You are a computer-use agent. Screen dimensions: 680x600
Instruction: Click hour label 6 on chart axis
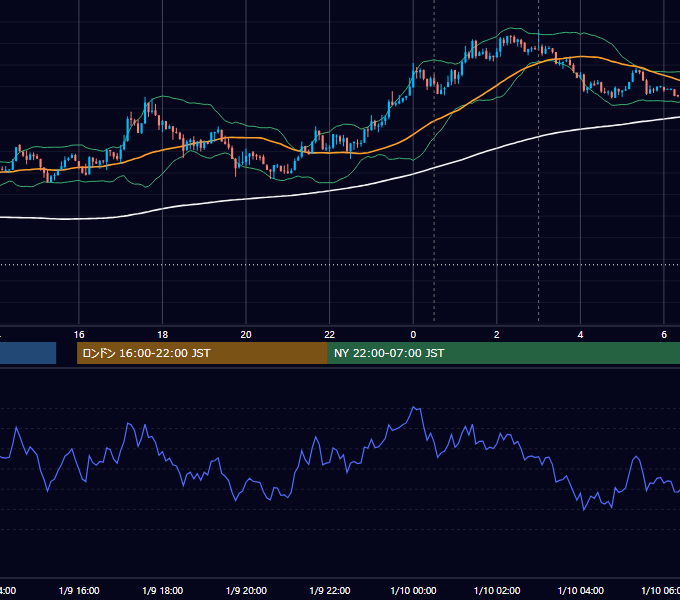[664, 335]
